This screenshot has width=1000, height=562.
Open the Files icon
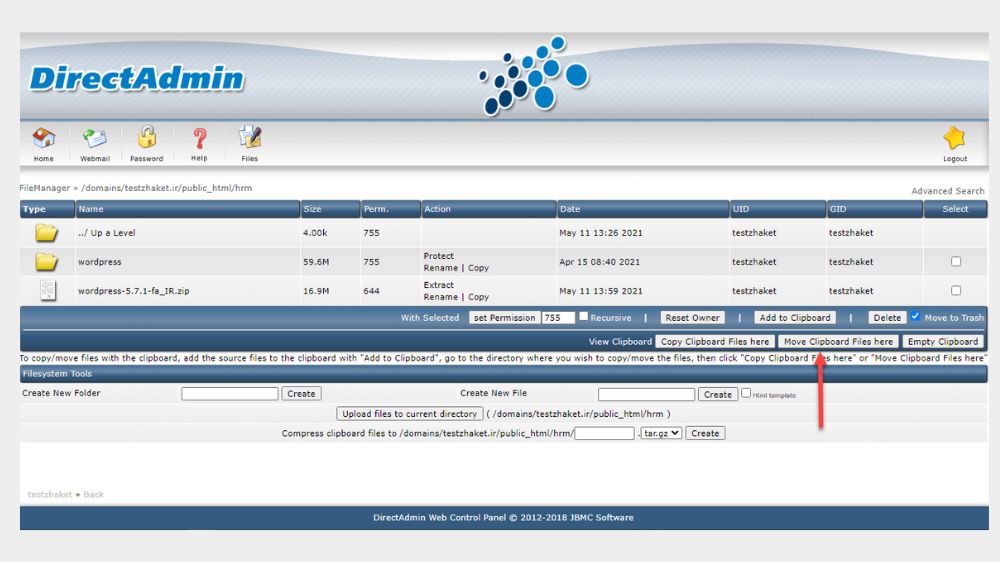click(249, 137)
